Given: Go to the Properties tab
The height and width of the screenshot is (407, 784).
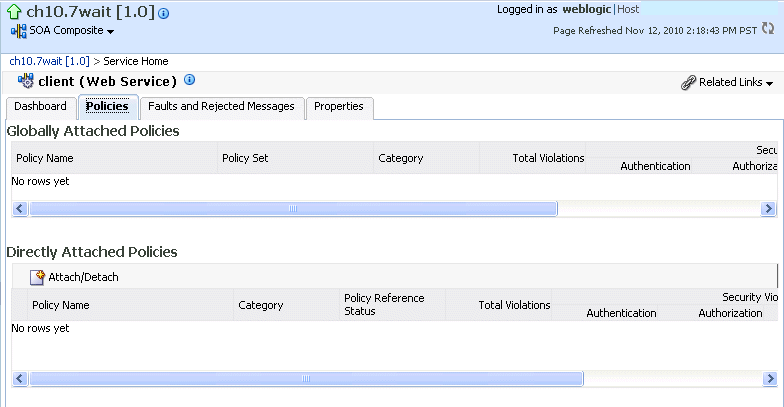Looking at the screenshot, I should pos(339,106).
